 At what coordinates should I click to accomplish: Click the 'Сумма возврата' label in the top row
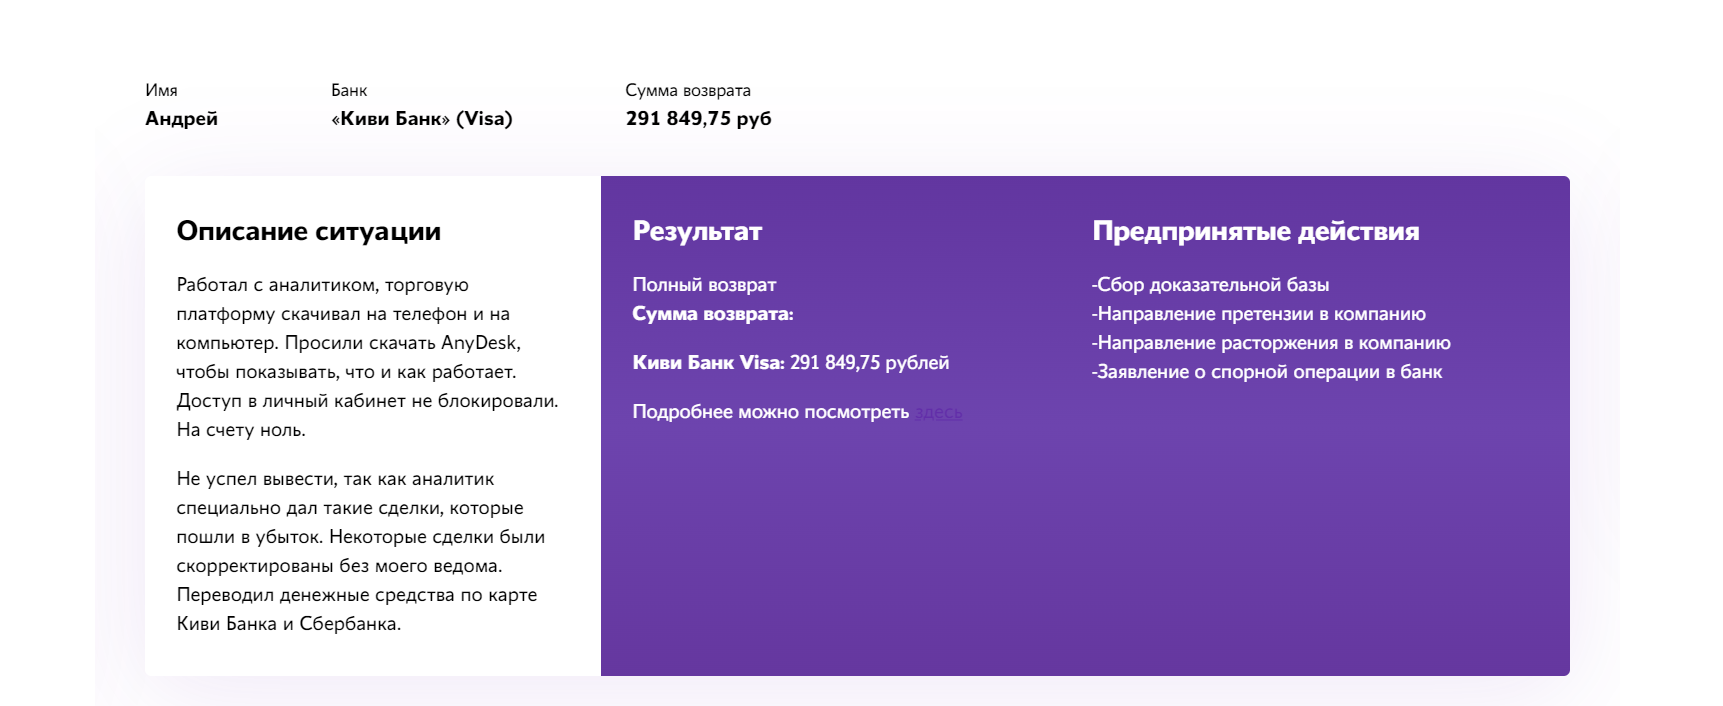click(688, 90)
